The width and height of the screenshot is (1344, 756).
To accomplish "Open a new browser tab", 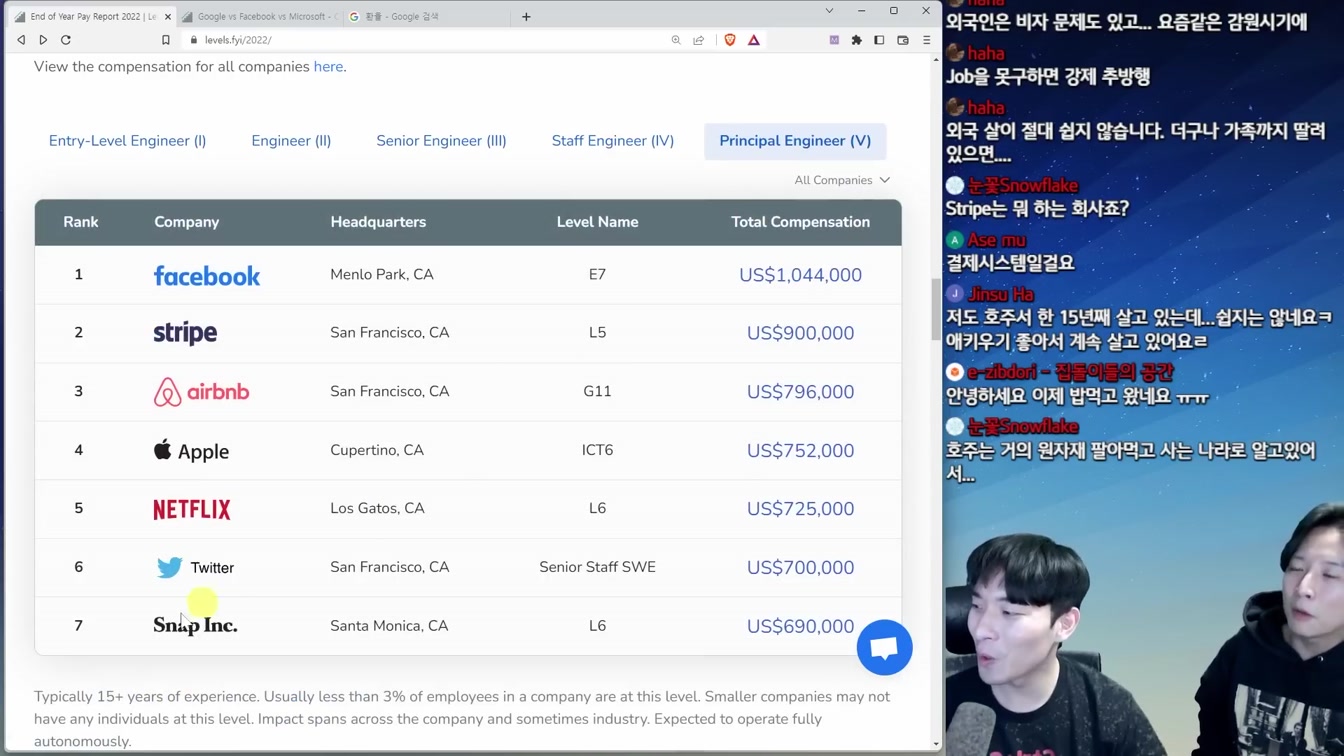I will point(526,16).
